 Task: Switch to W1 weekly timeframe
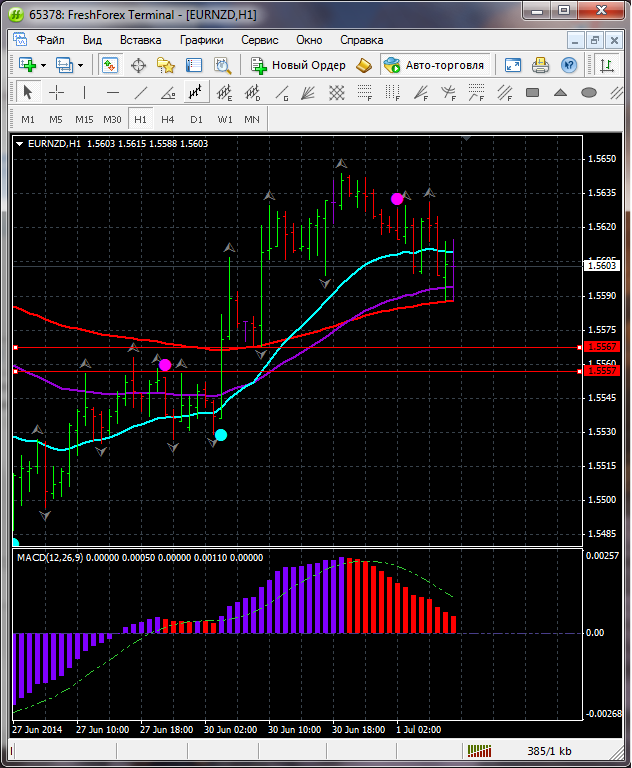coord(225,120)
